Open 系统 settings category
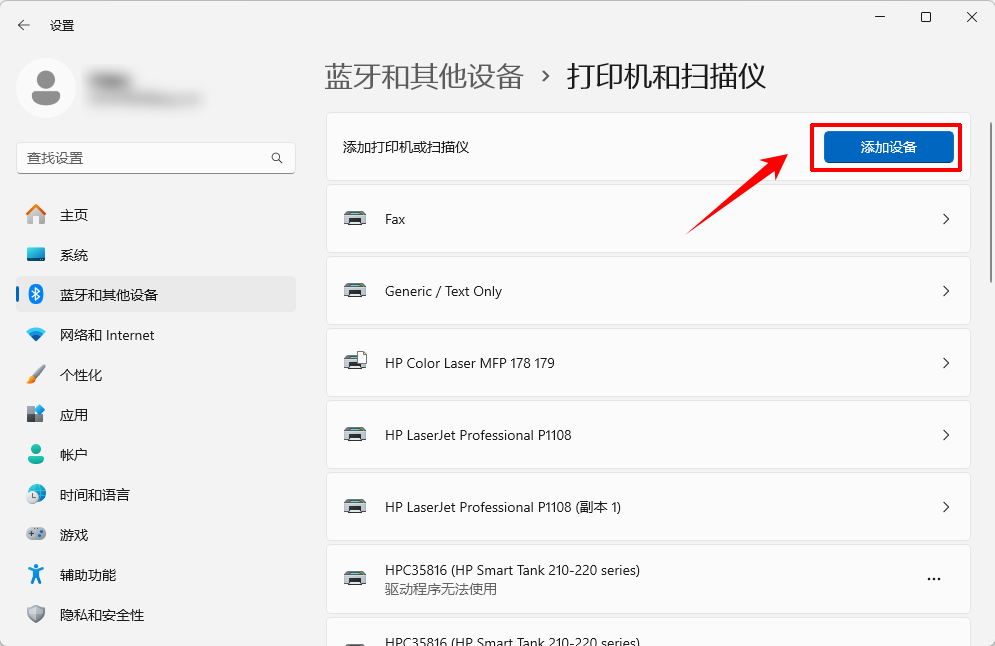Screen dimensions: 995x646 [156, 254]
